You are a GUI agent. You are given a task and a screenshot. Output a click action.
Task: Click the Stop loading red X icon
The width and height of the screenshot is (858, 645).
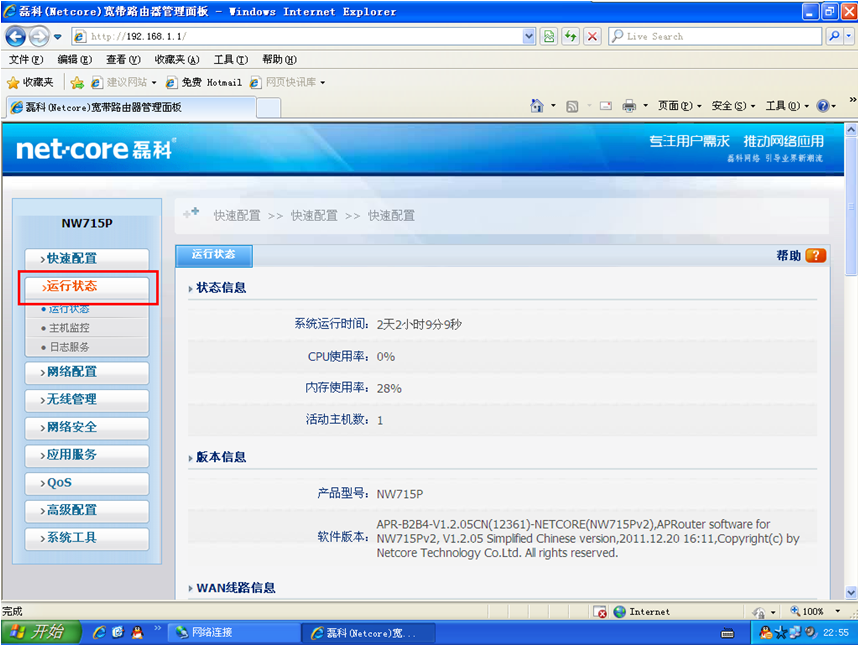coord(592,37)
